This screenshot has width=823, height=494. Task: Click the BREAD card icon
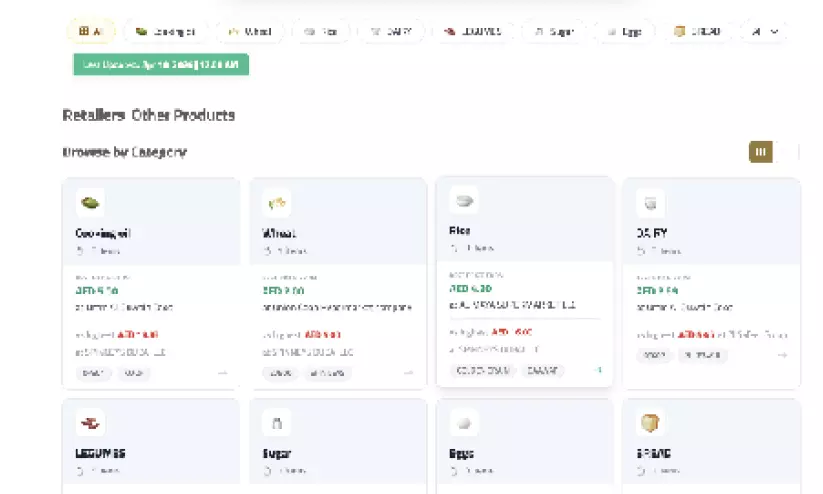click(650, 422)
